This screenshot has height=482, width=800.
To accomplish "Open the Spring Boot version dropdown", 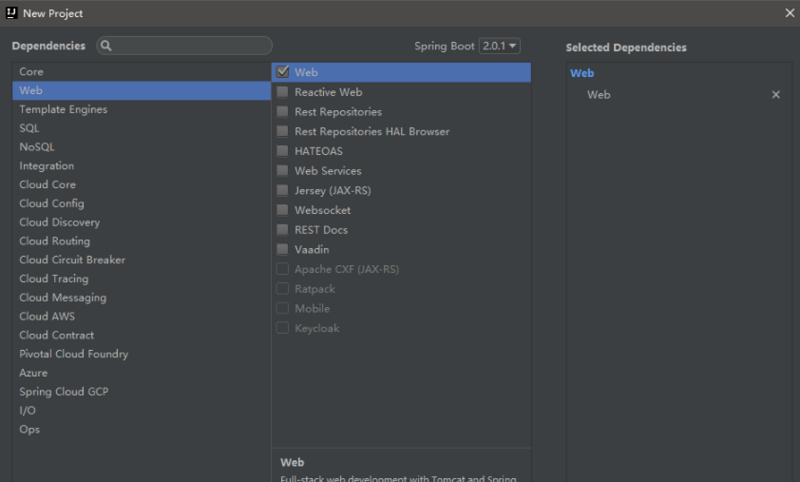I will point(500,46).
